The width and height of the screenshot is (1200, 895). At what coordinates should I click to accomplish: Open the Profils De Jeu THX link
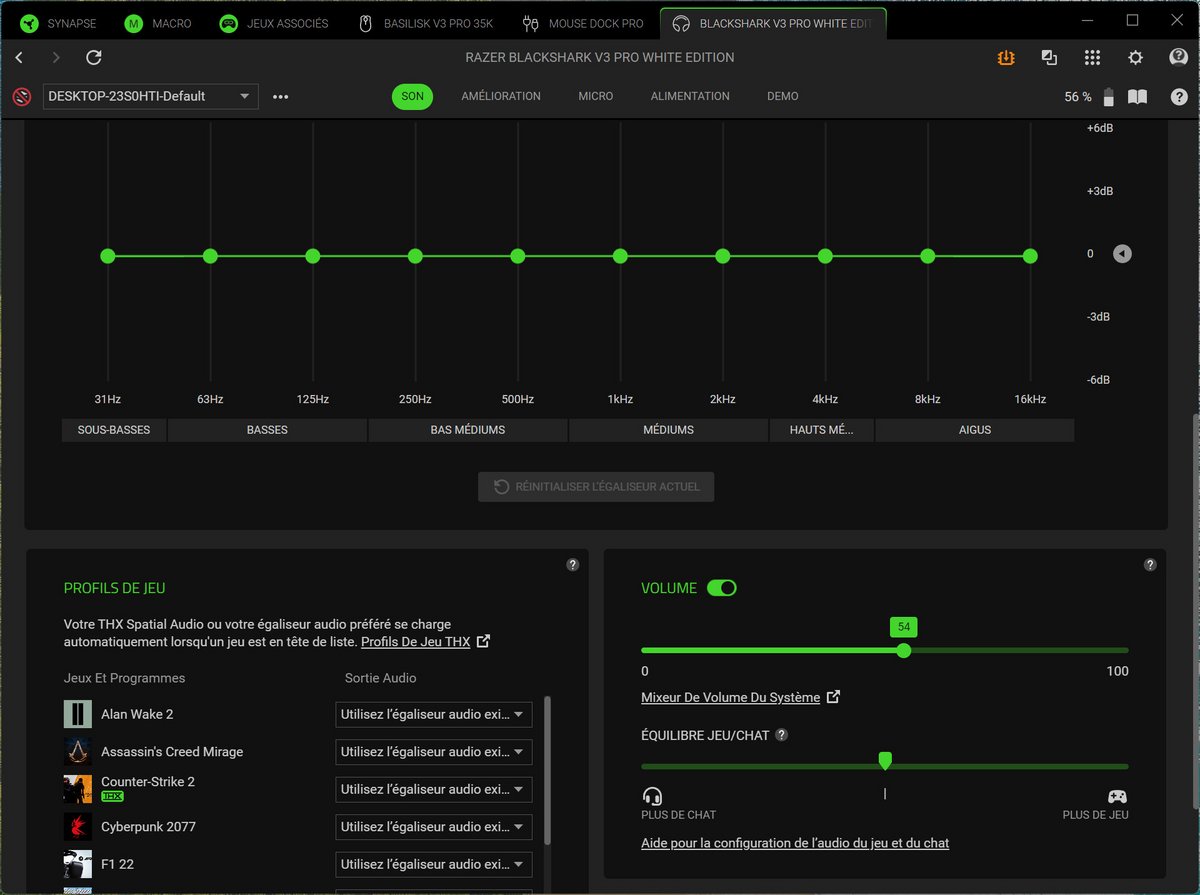[415, 642]
